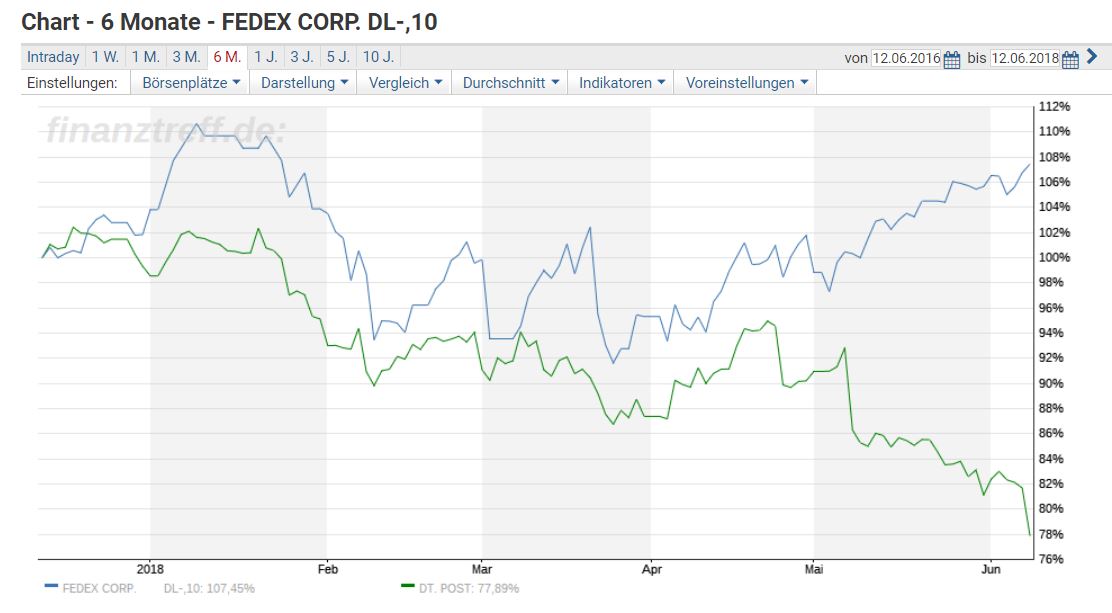The height and width of the screenshot is (613, 1112).
Task: Click the 112% y-axis label
Action: [1054, 106]
